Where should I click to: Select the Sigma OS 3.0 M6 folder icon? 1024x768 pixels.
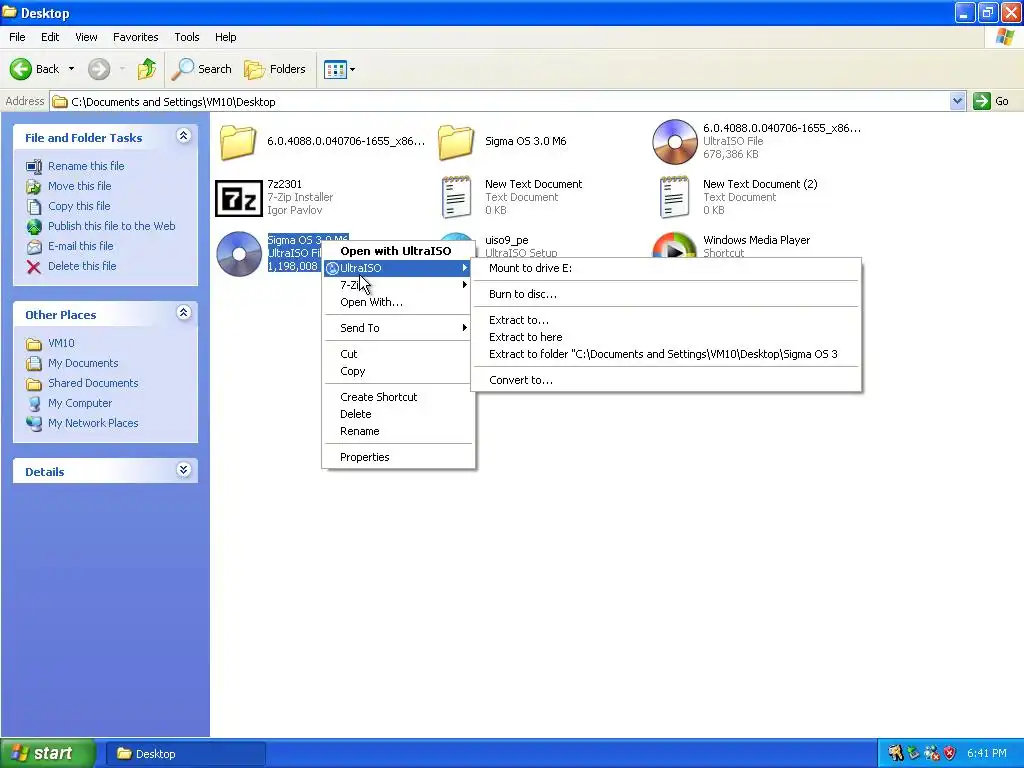[x=456, y=142]
